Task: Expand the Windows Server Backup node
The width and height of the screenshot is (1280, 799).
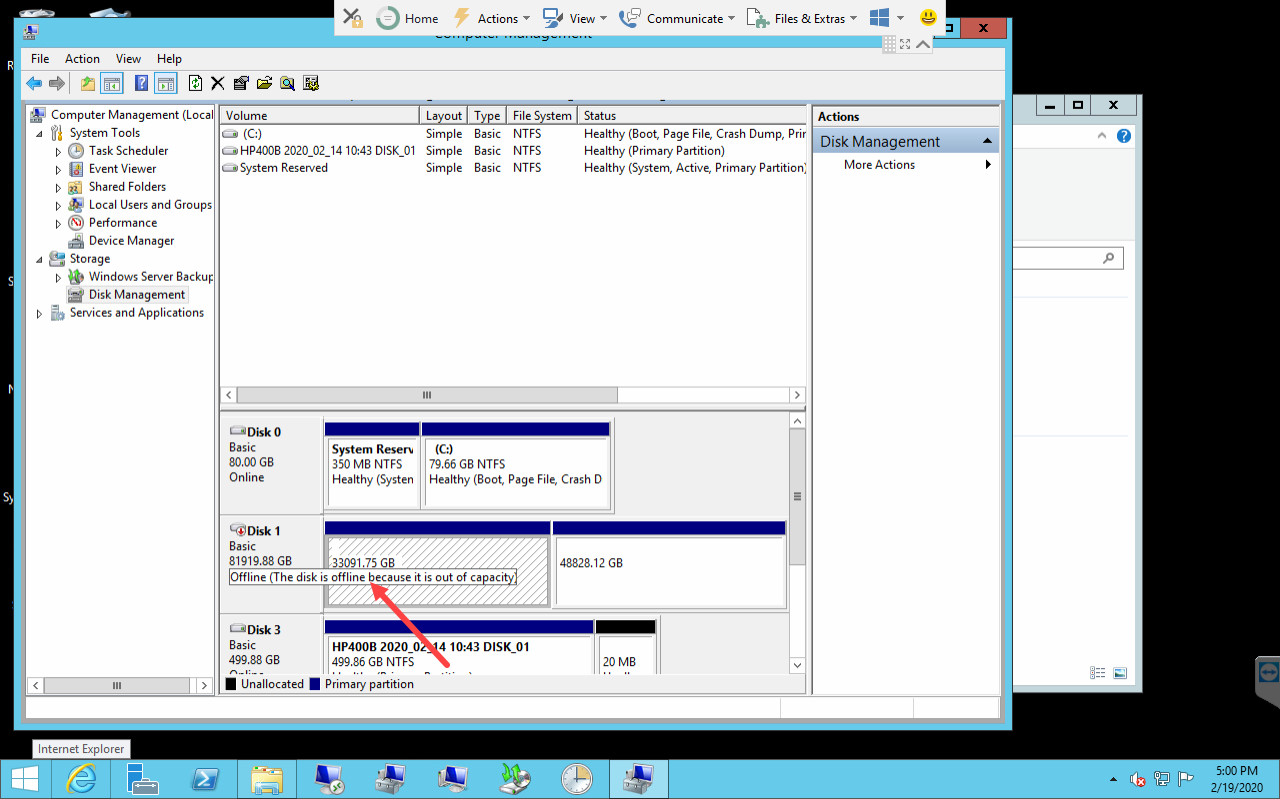Action: (59, 277)
